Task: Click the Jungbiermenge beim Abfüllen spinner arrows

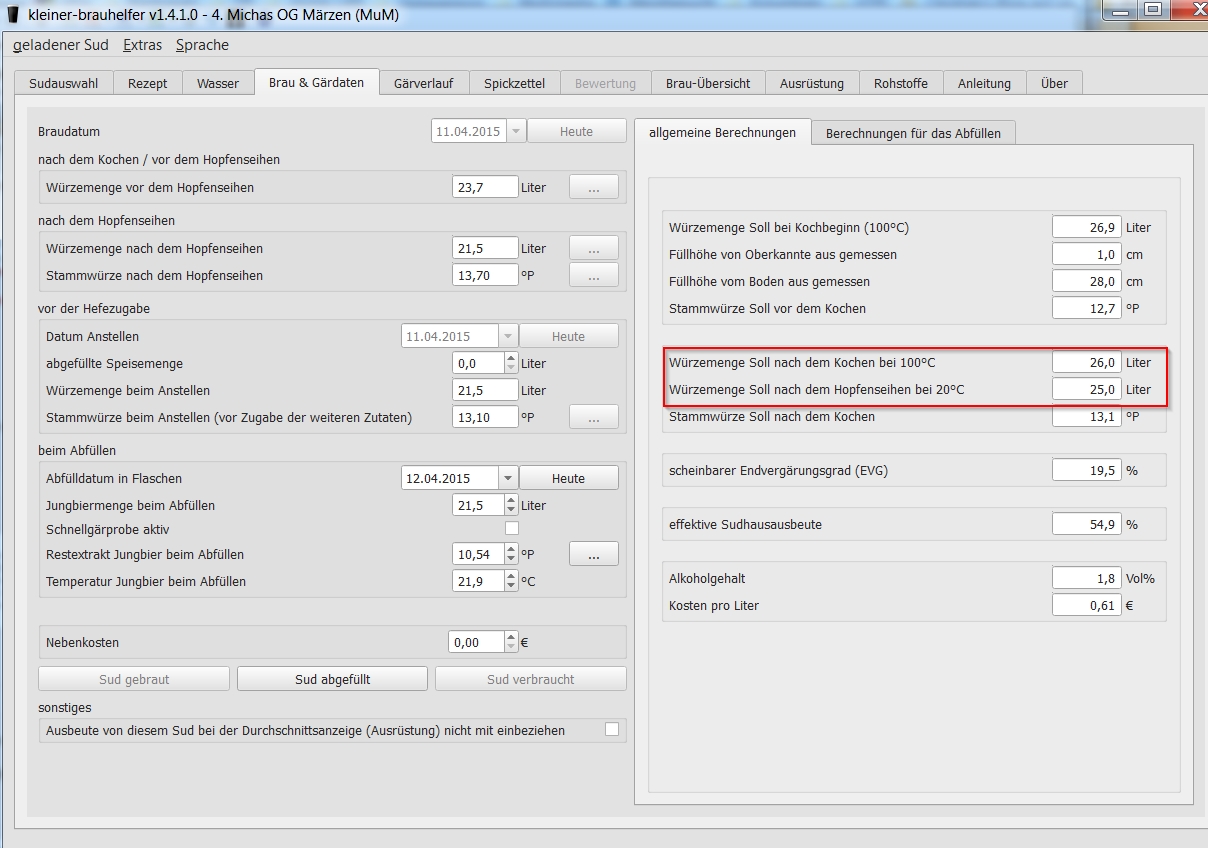Action: (511, 505)
